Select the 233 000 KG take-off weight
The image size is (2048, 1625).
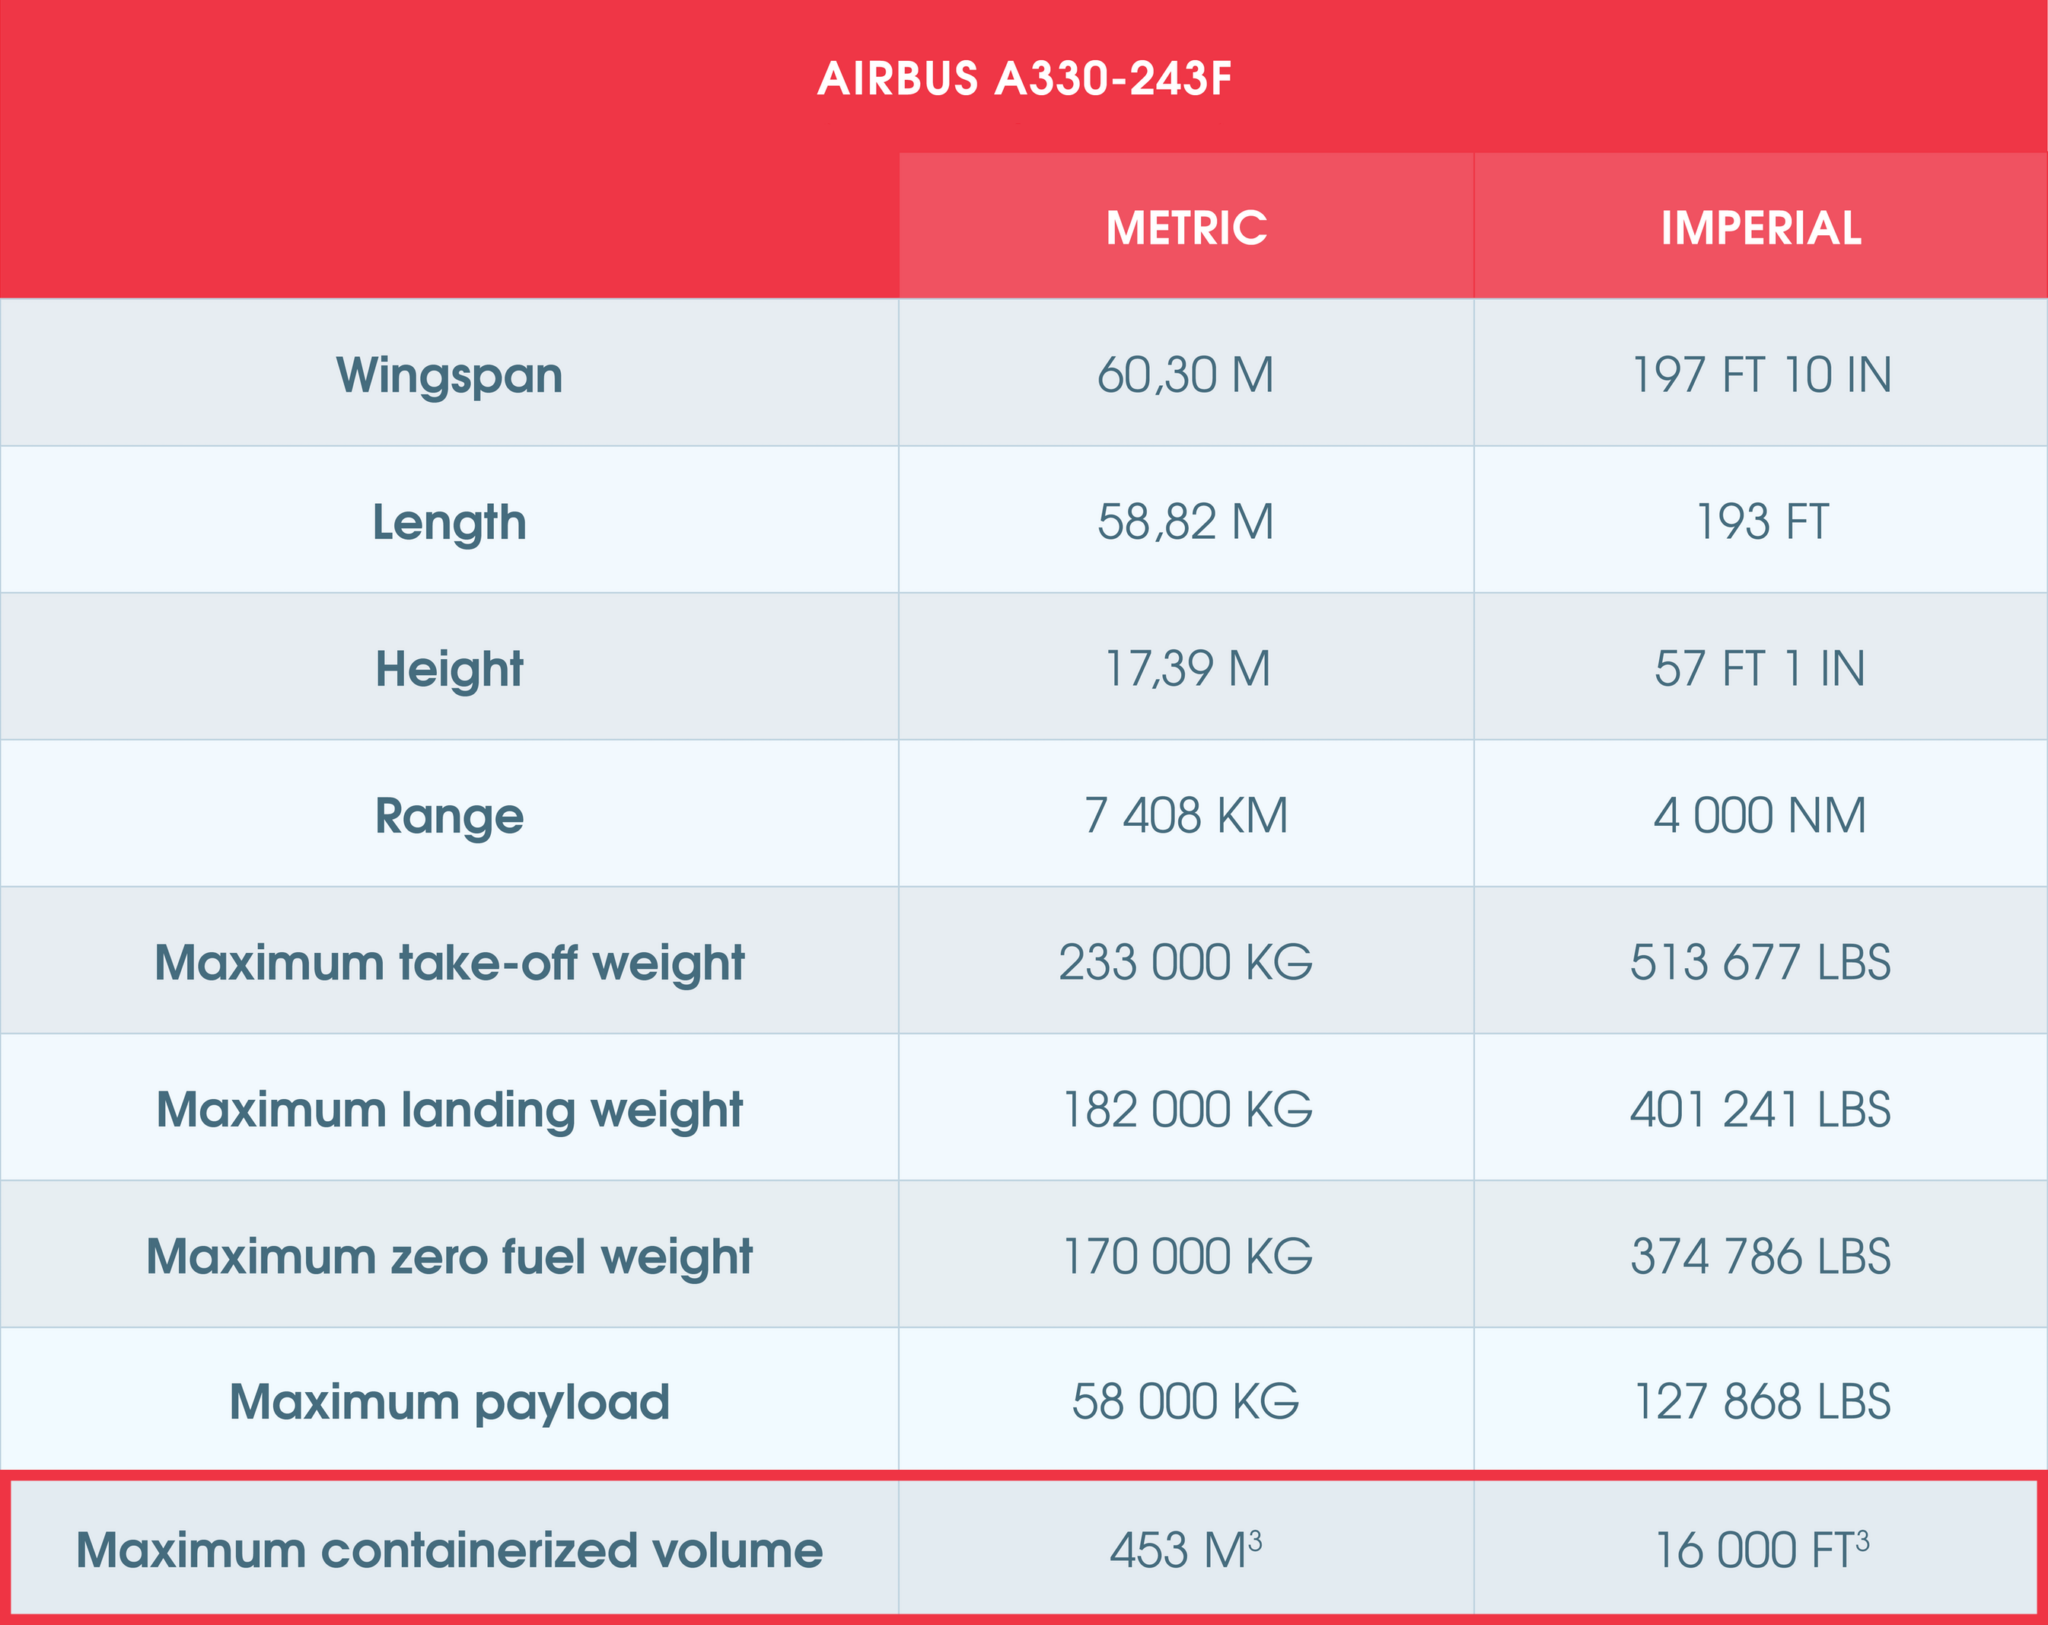[x=1185, y=962]
